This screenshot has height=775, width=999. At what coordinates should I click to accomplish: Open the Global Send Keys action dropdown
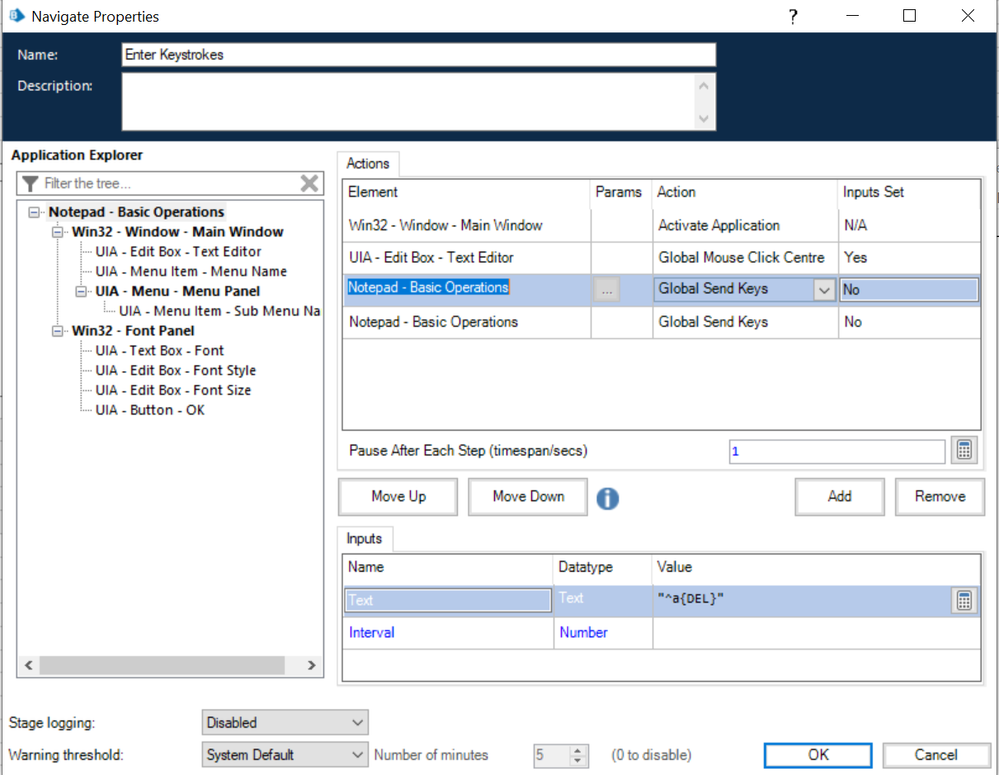pos(824,290)
